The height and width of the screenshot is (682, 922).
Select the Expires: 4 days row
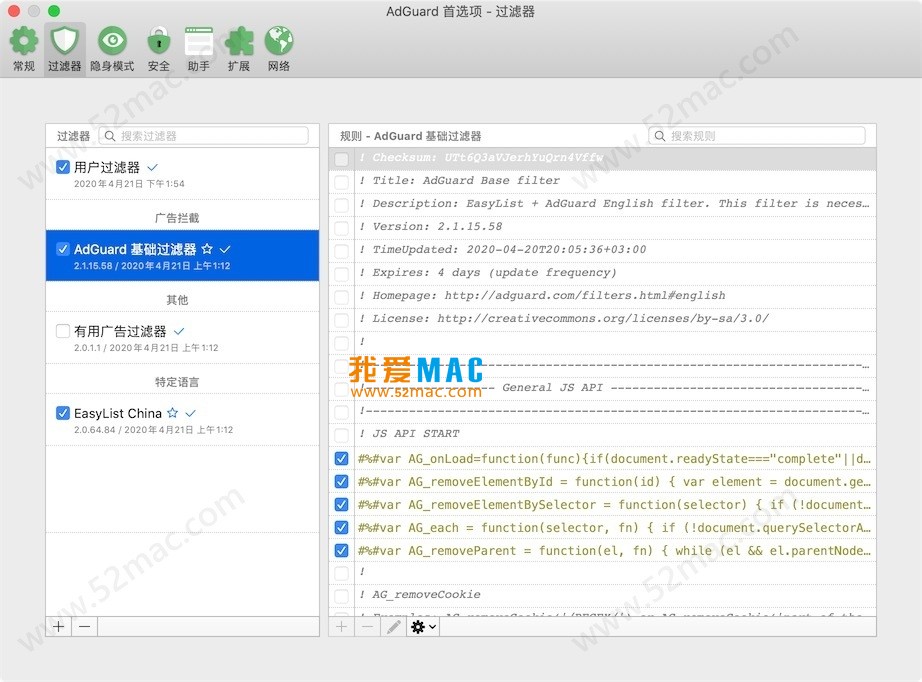point(602,272)
